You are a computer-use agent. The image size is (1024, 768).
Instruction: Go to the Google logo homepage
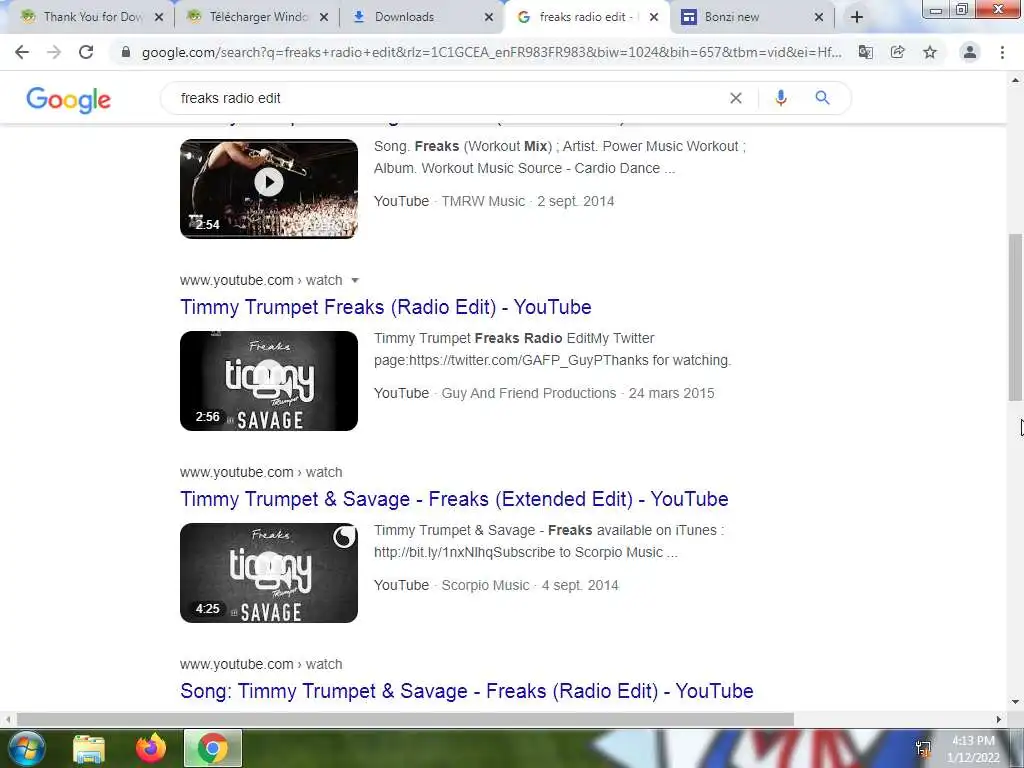pyautogui.click(x=69, y=99)
